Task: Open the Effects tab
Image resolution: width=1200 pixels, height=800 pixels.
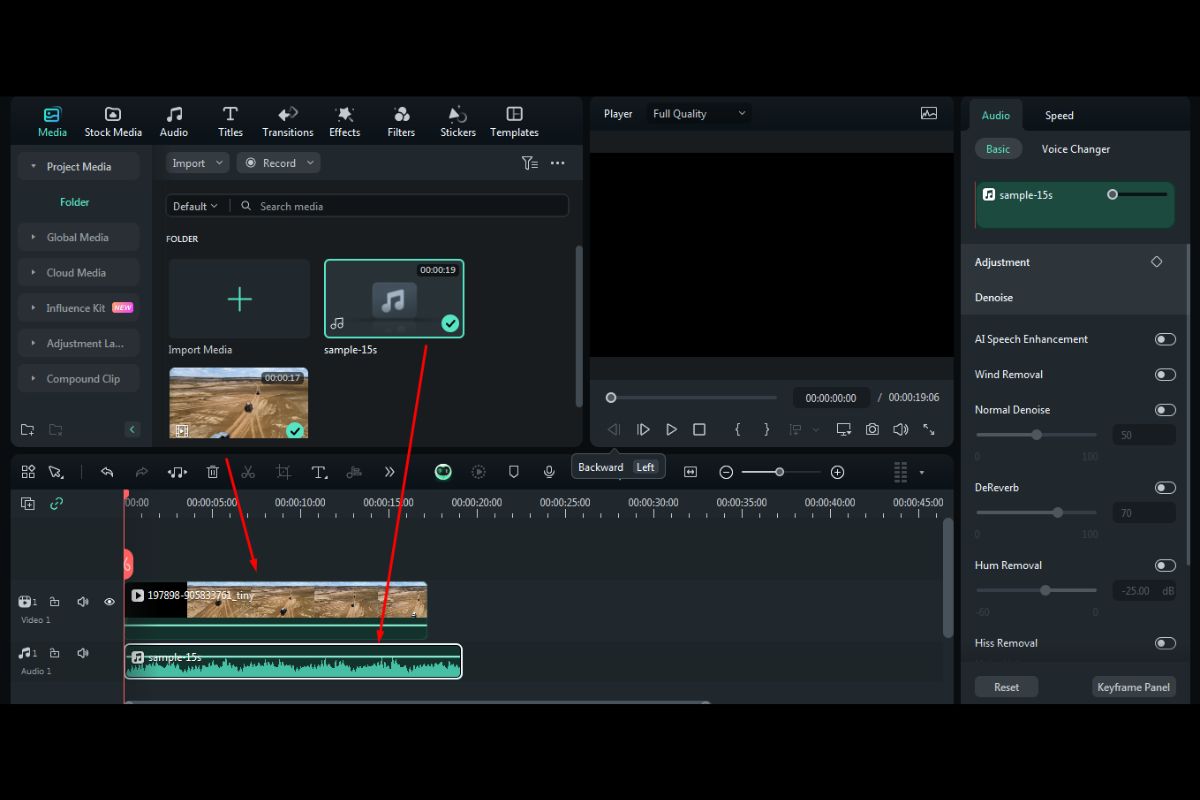Action: click(344, 122)
